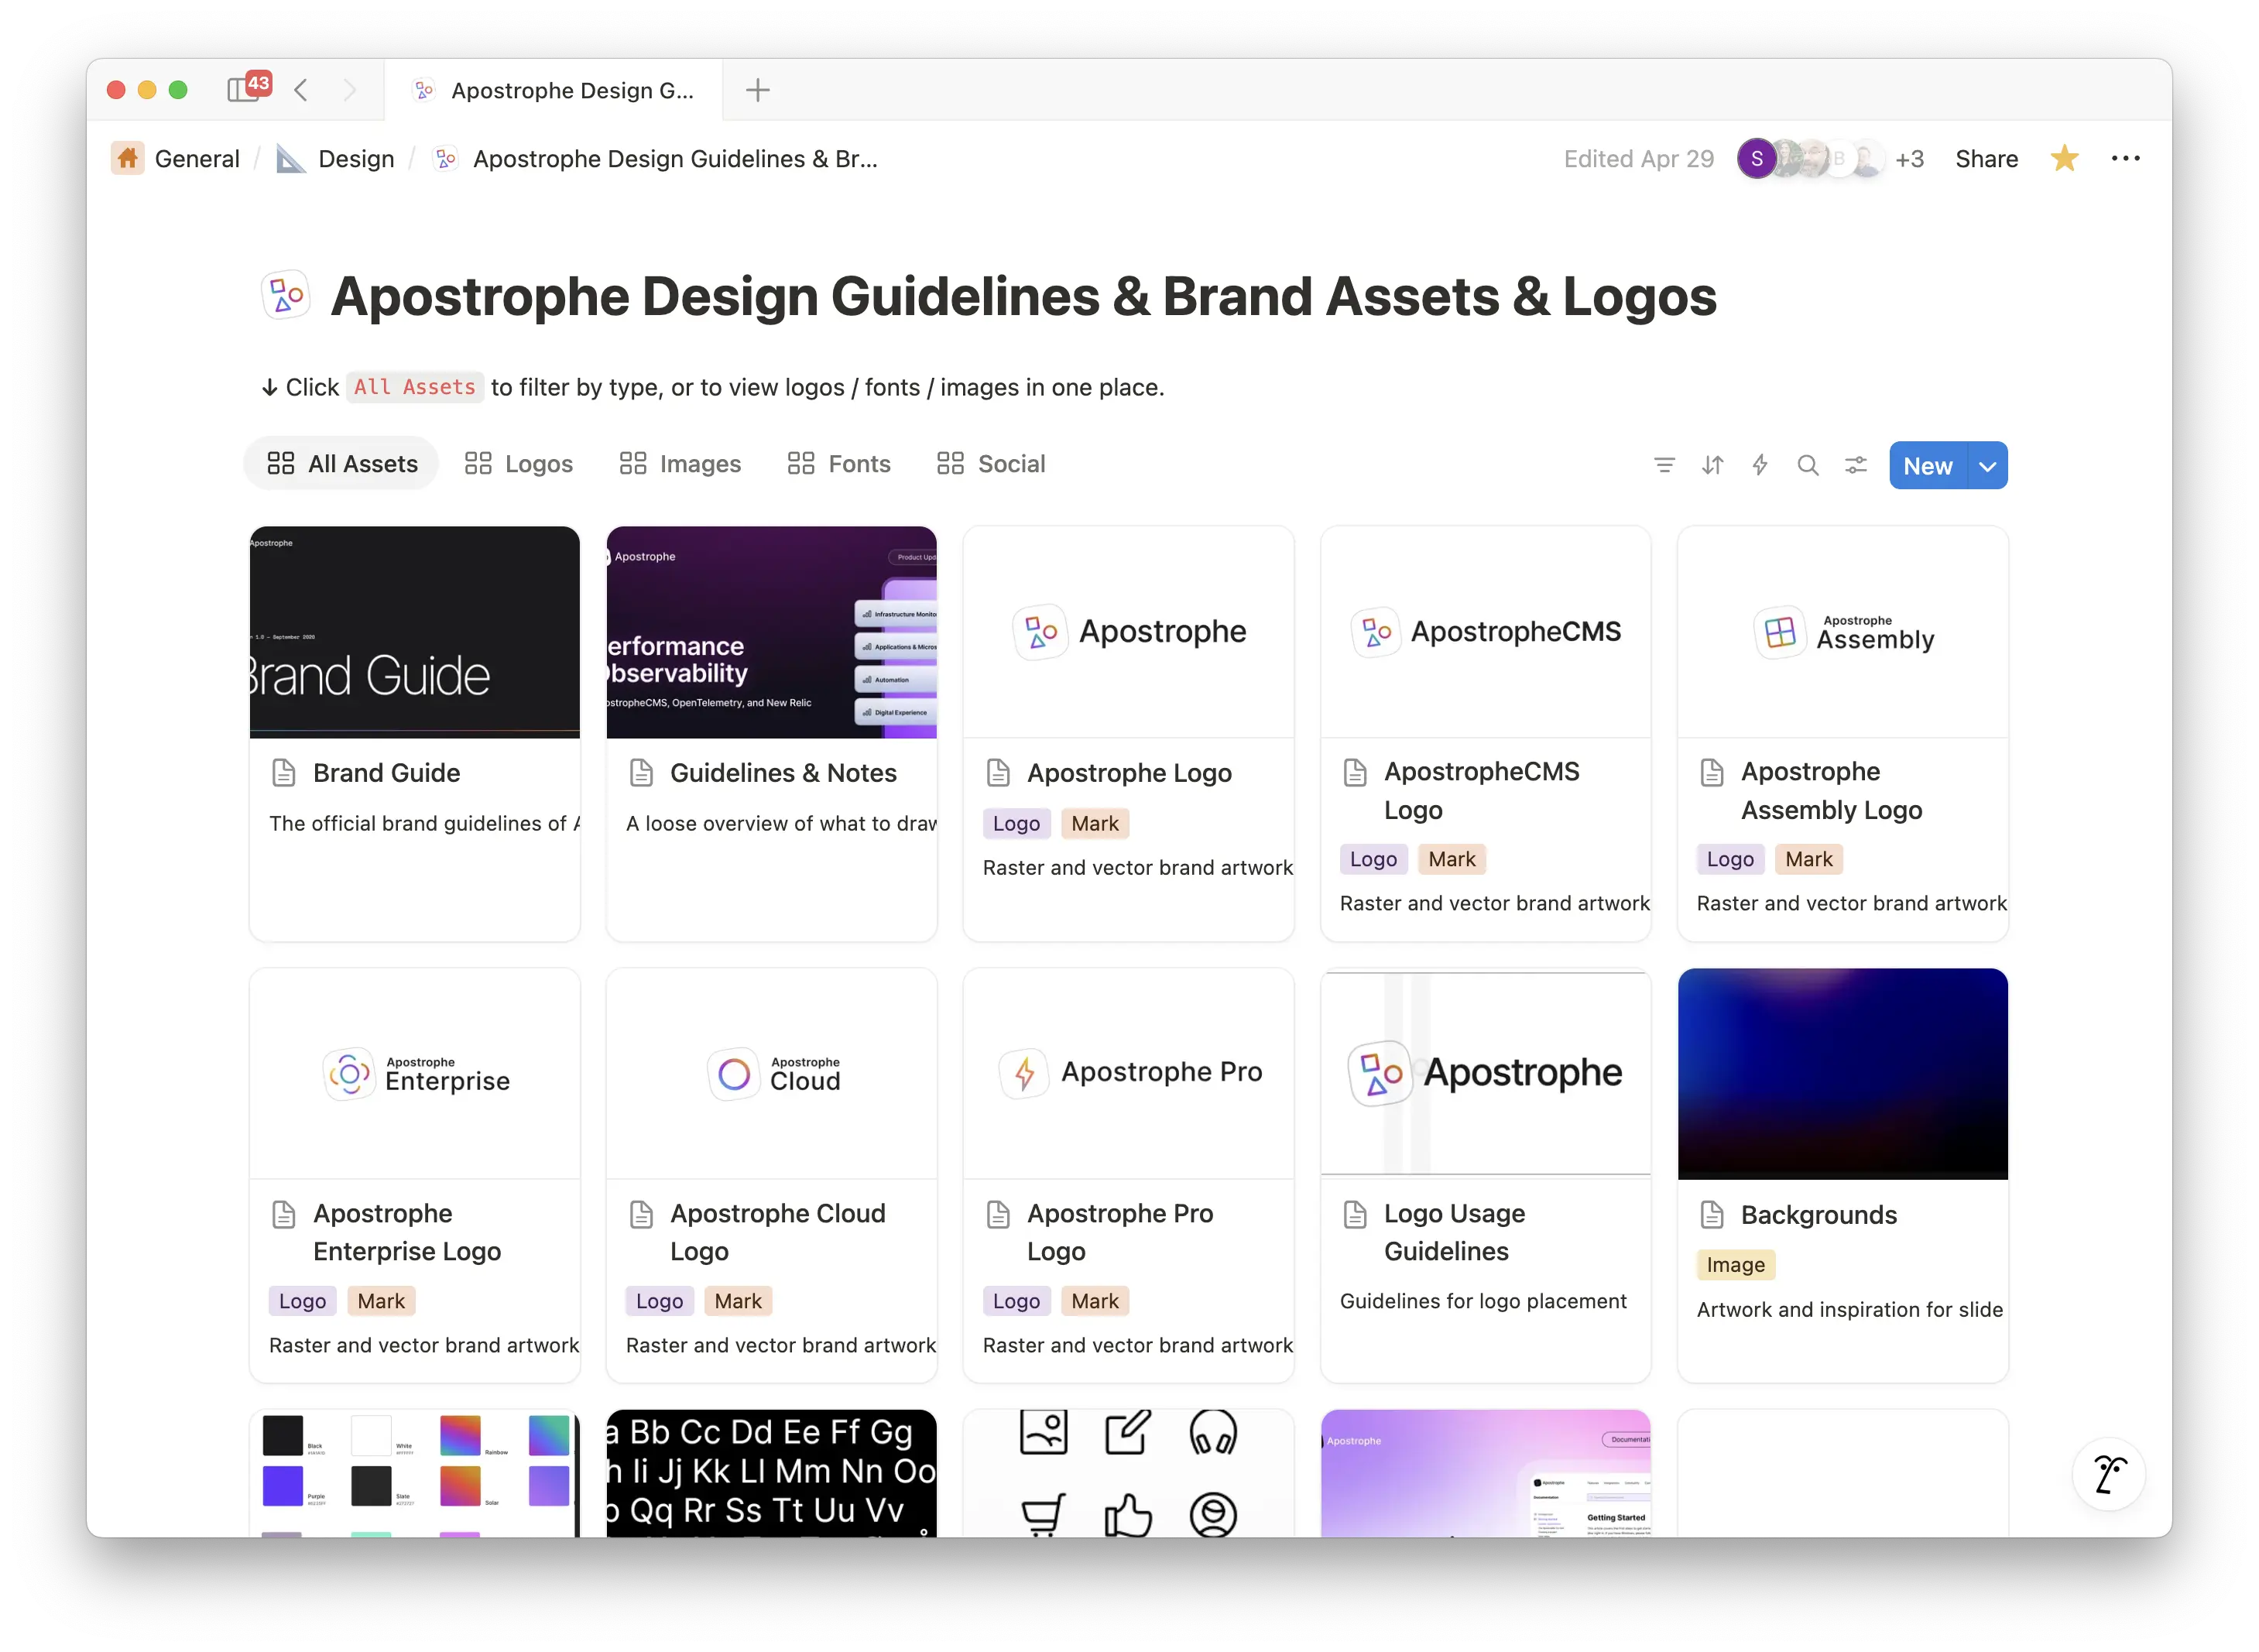Click the Share button

(1986, 159)
